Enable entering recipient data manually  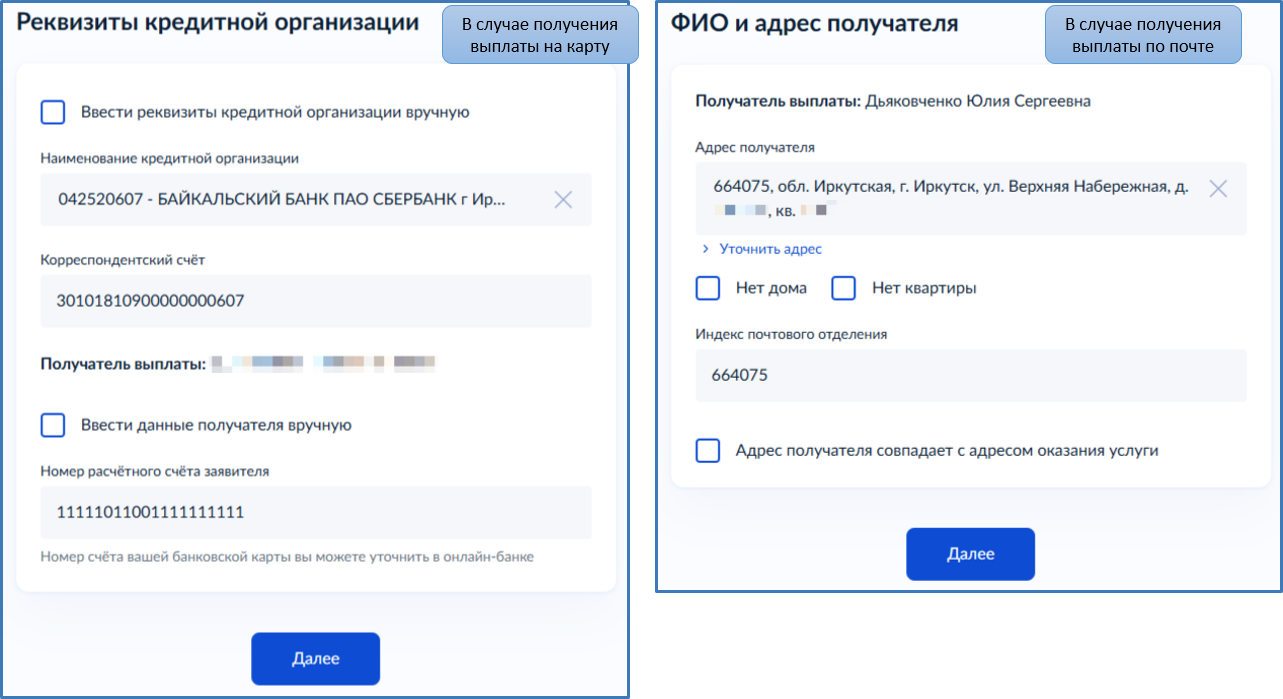point(53,425)
